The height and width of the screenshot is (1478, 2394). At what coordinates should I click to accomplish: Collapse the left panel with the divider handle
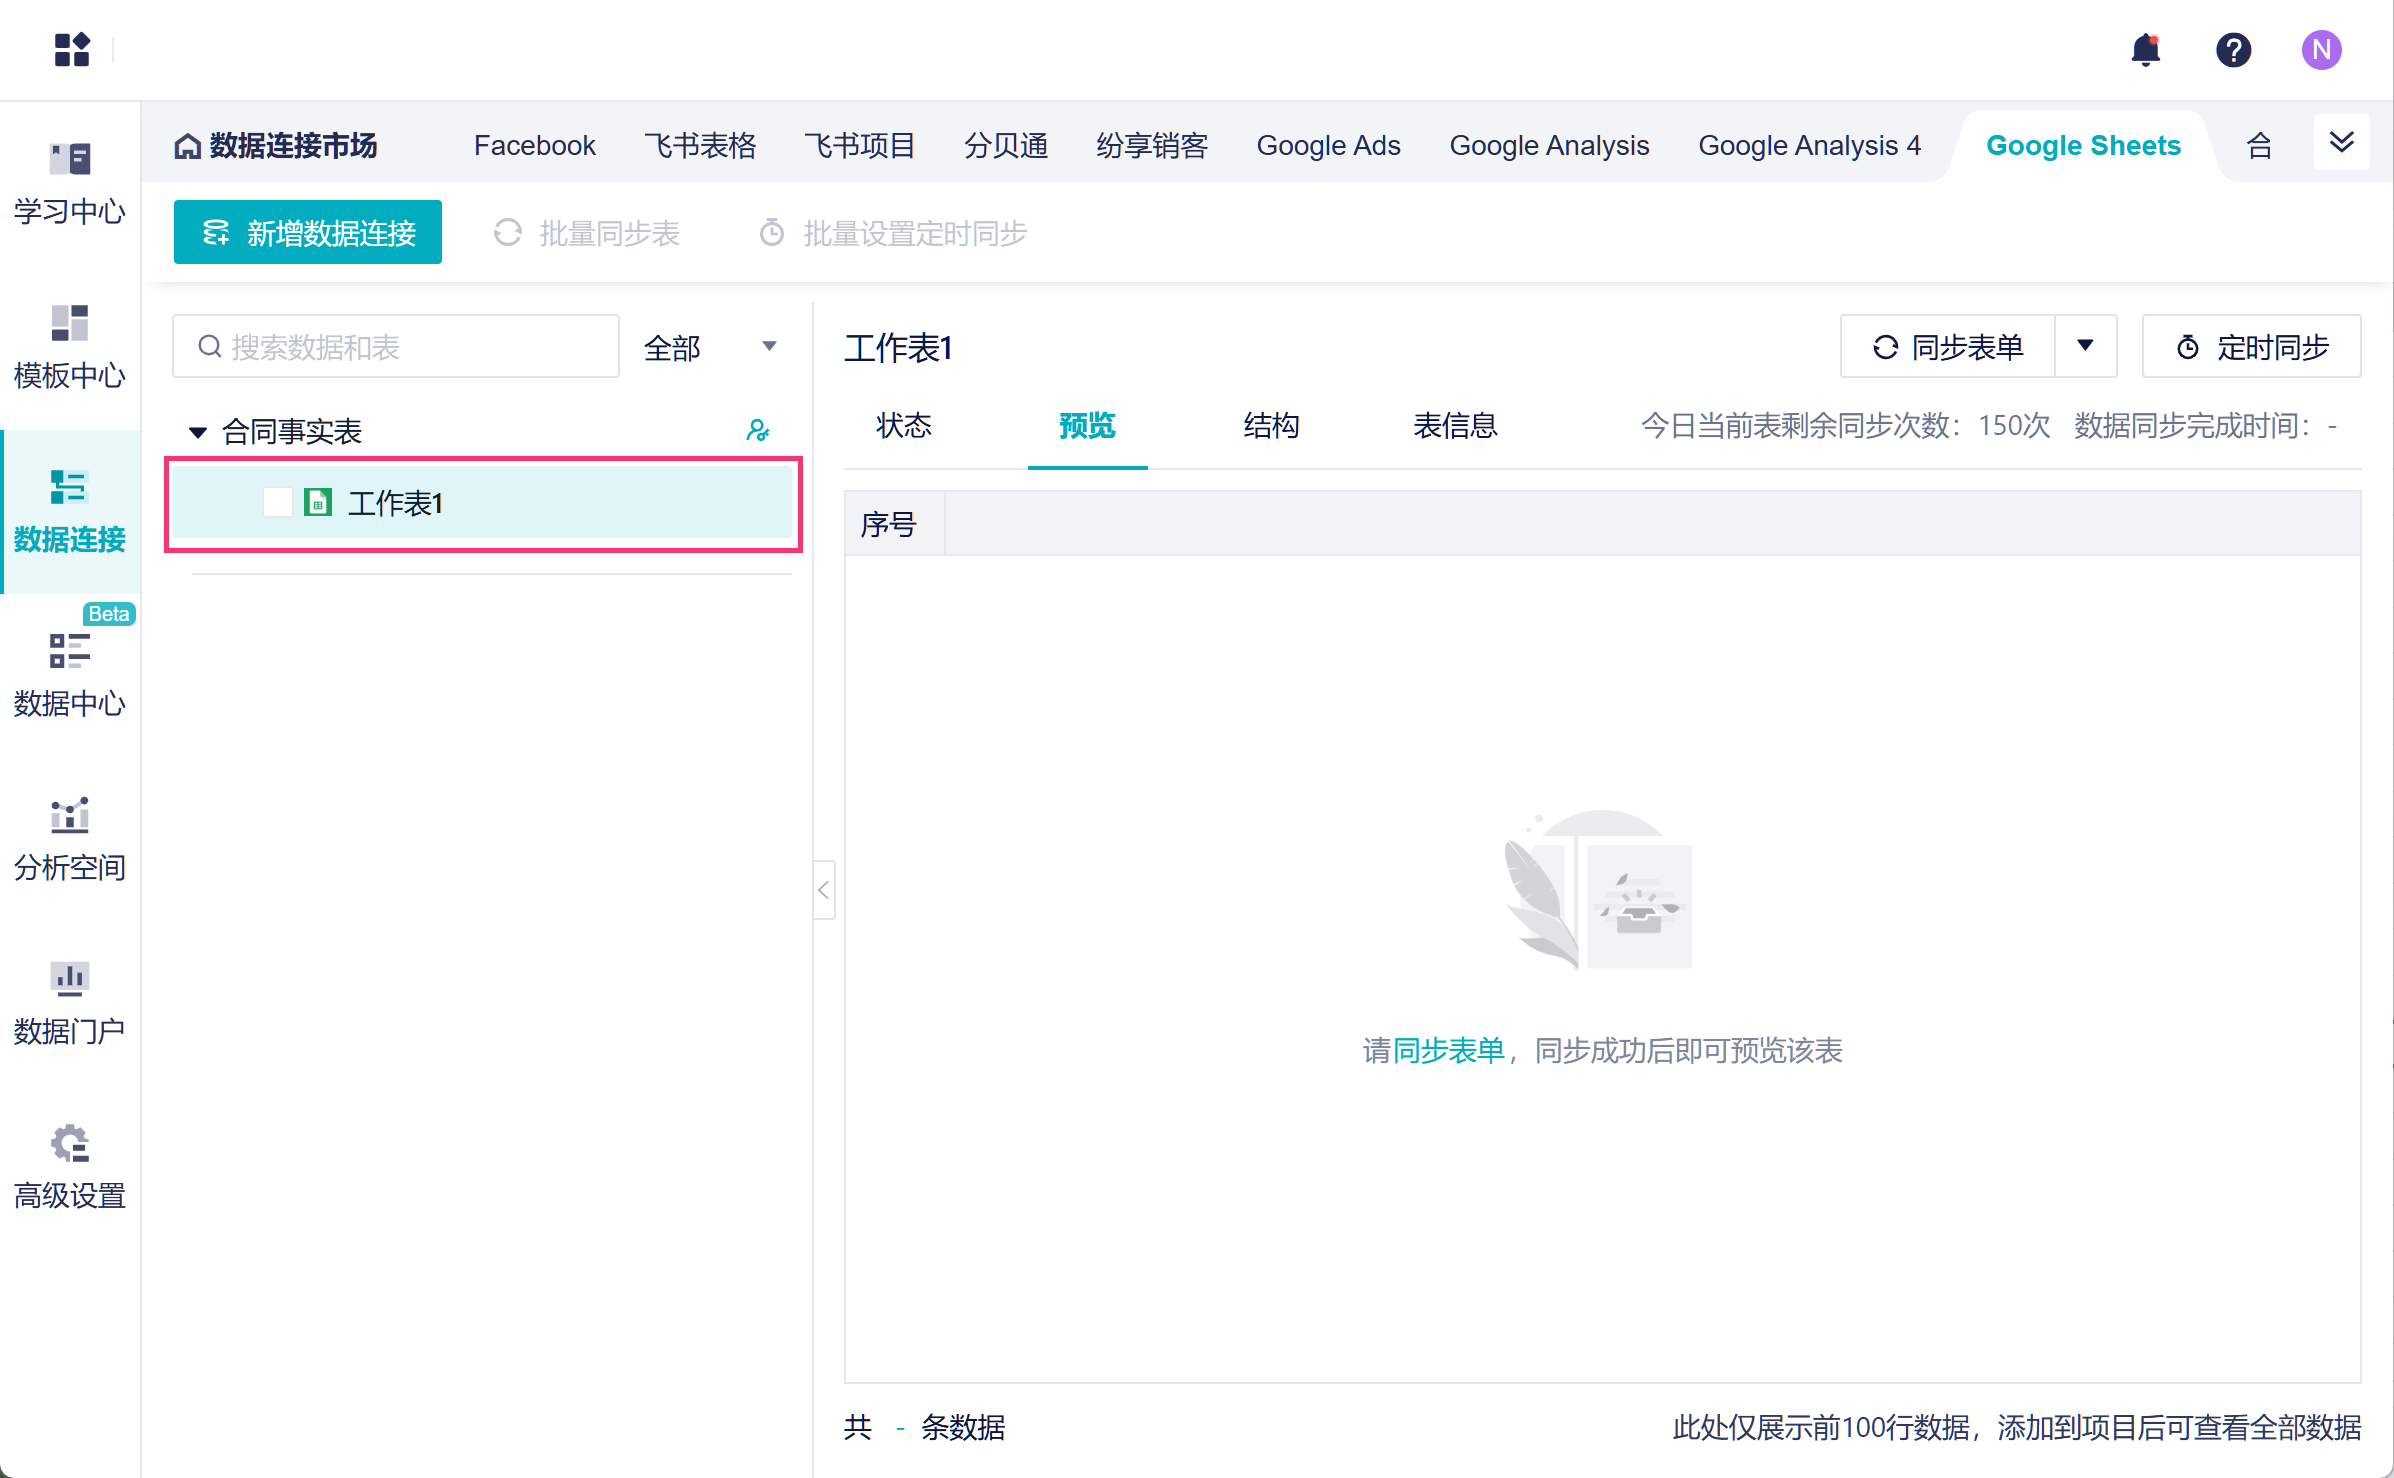coord(824,889)
